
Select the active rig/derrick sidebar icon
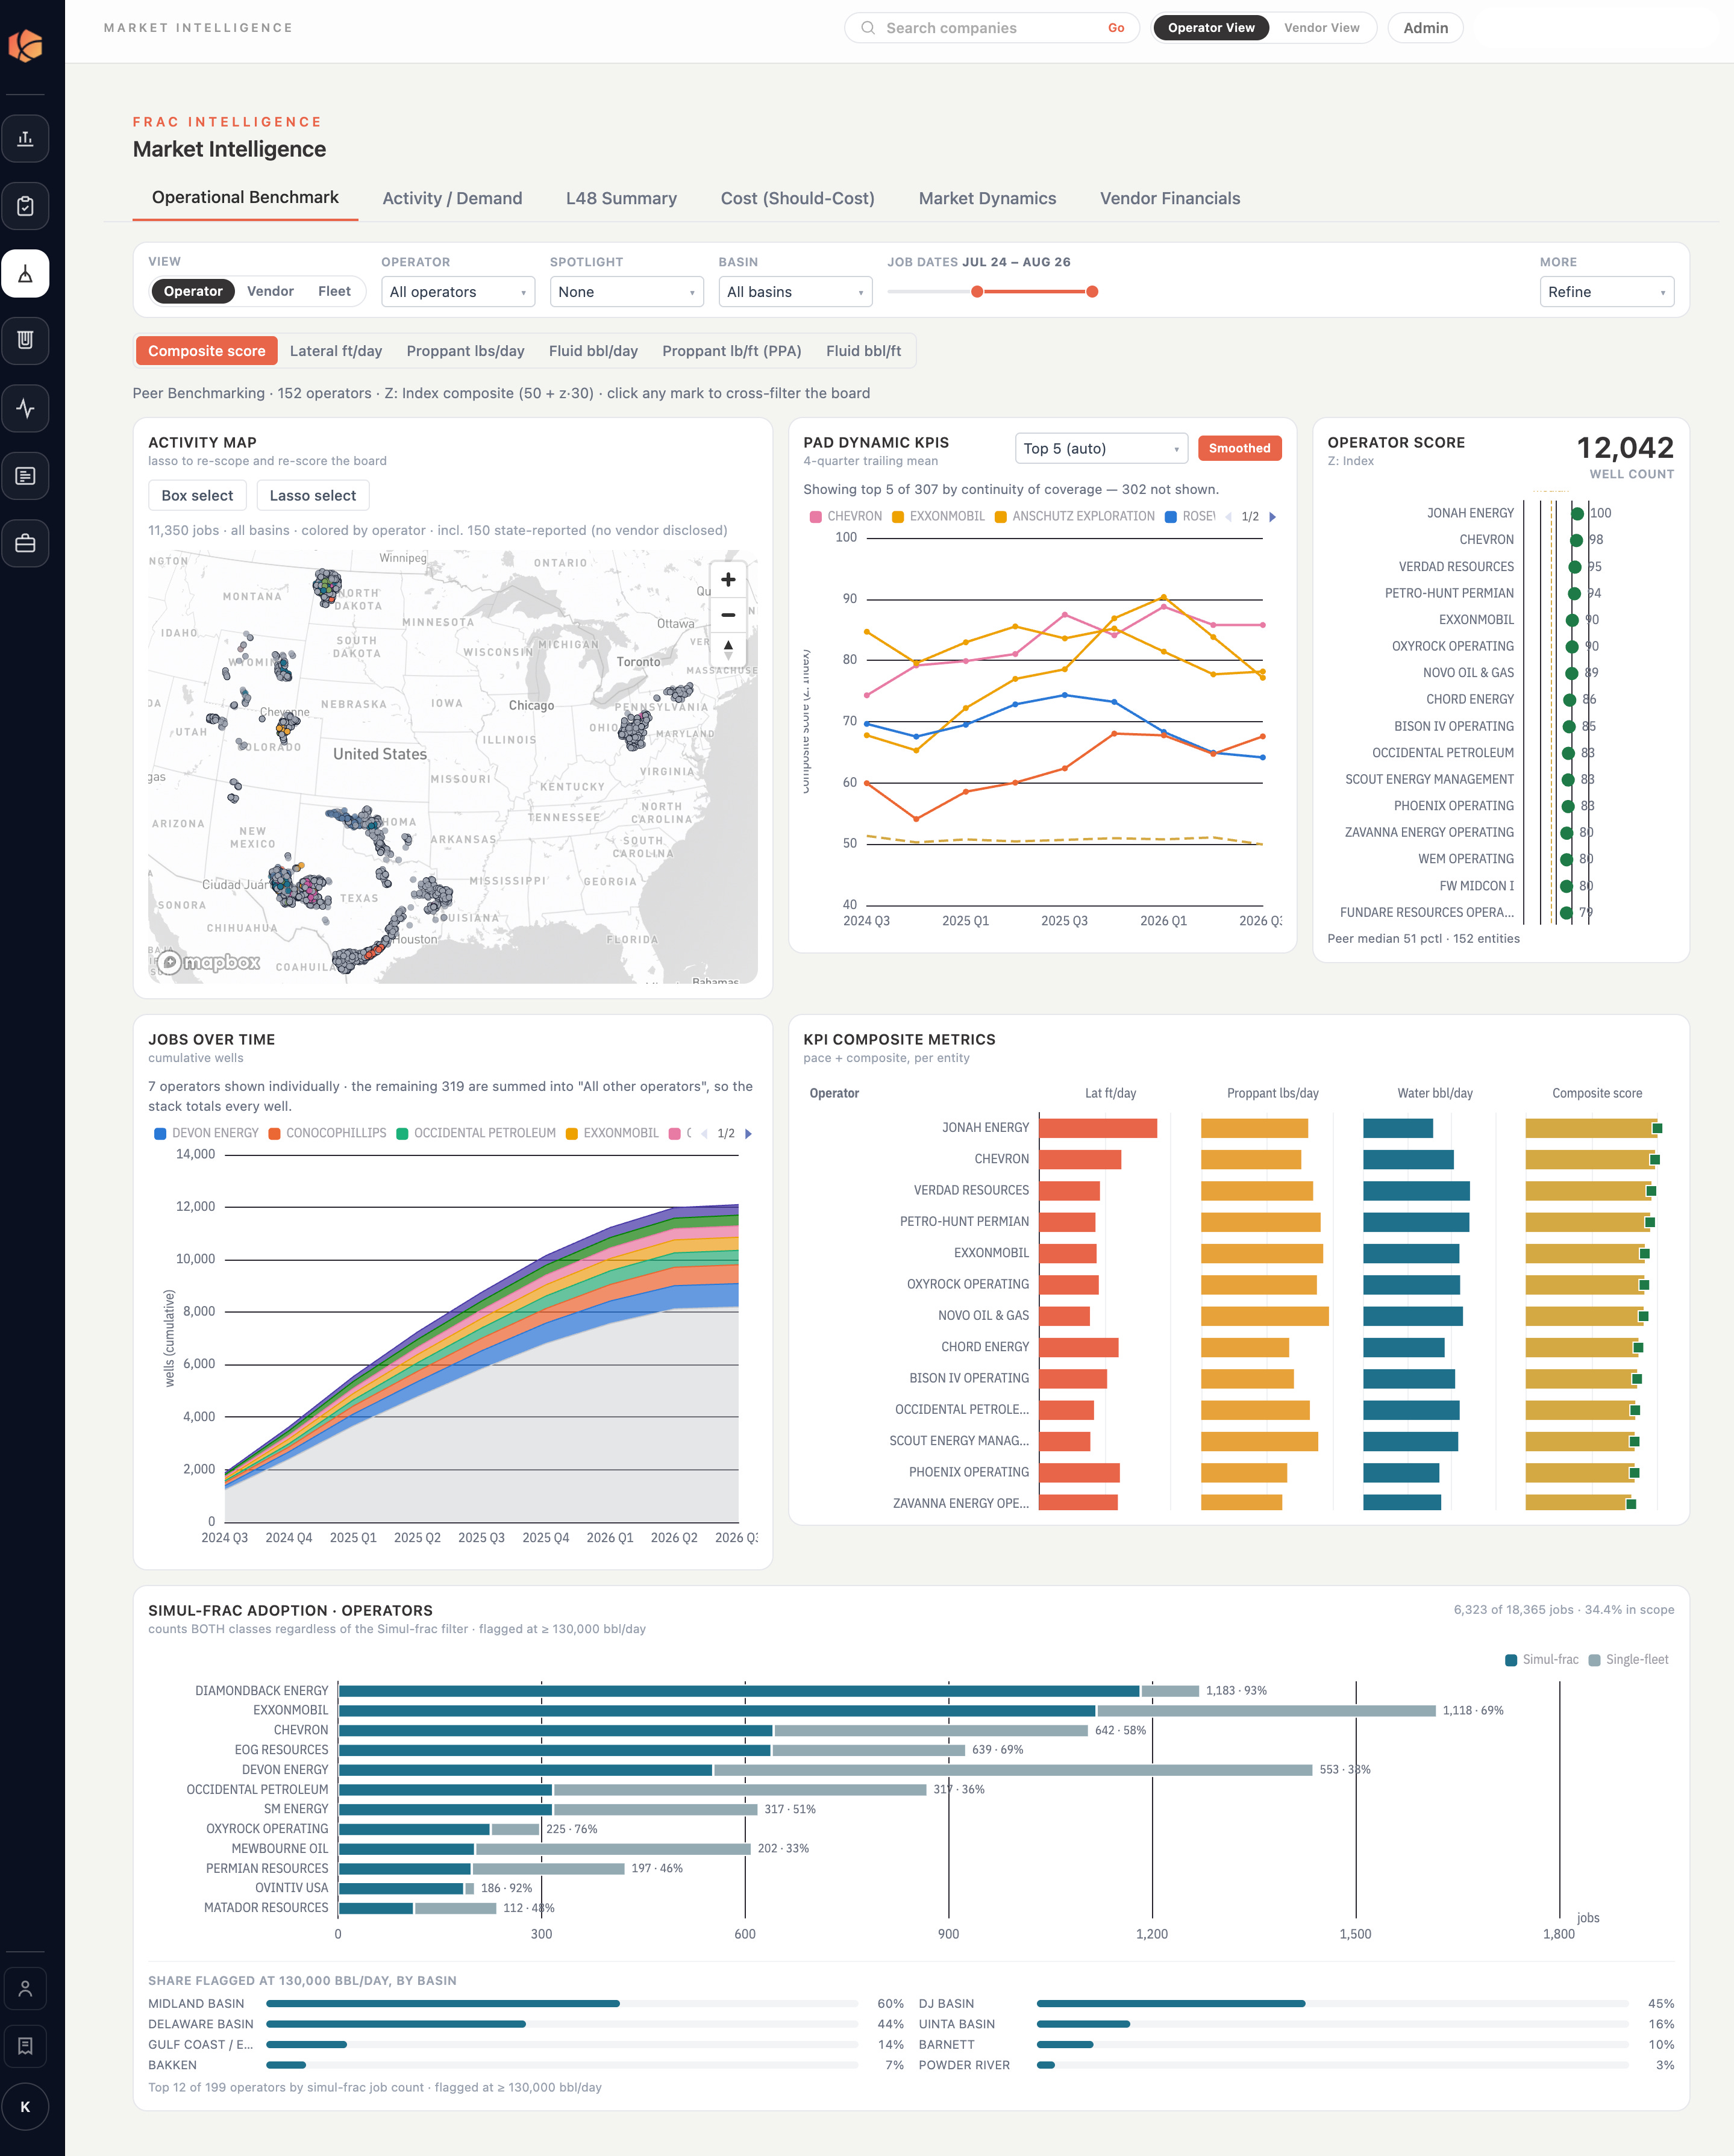pos(25,273)
